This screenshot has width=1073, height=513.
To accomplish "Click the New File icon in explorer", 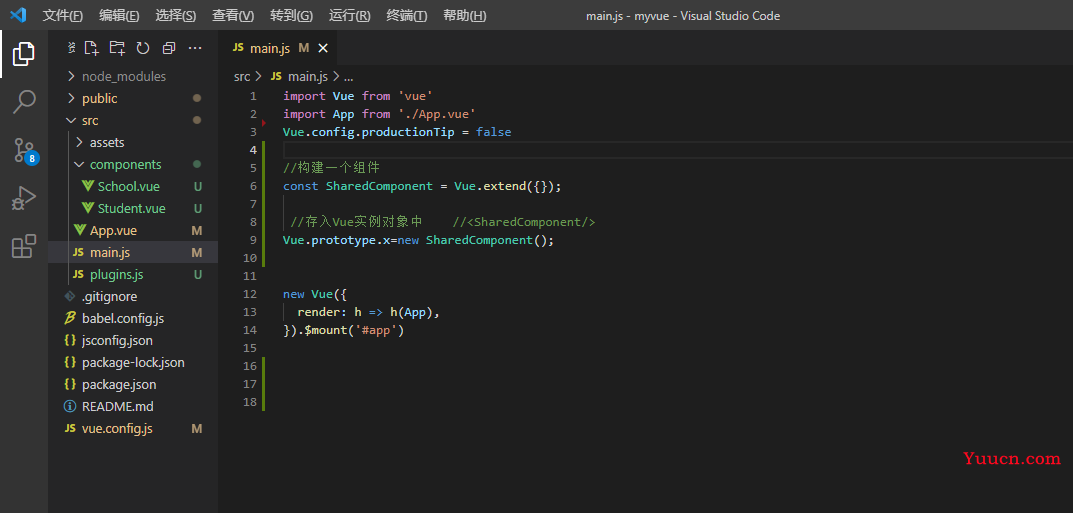I will 91,48.
